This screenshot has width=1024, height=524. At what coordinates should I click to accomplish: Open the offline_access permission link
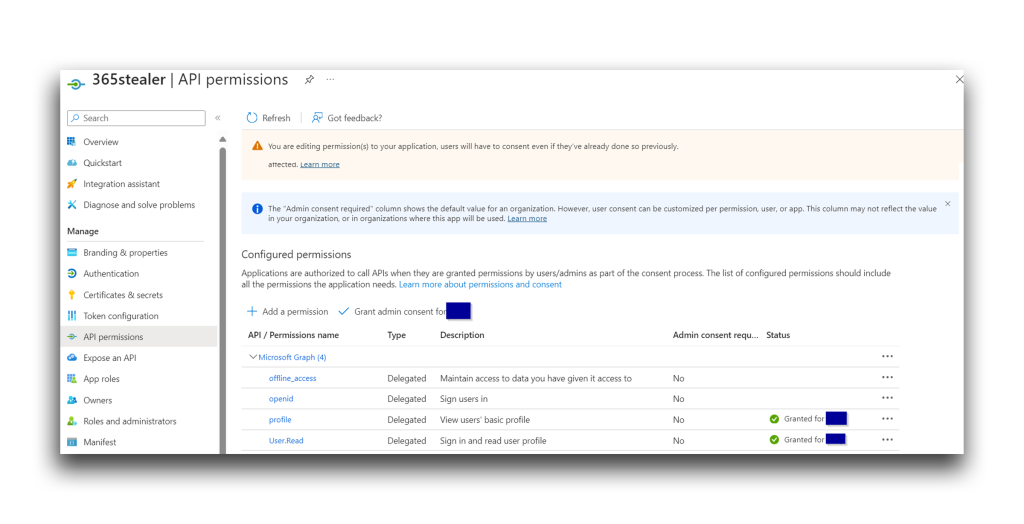(x=293, y=378)
